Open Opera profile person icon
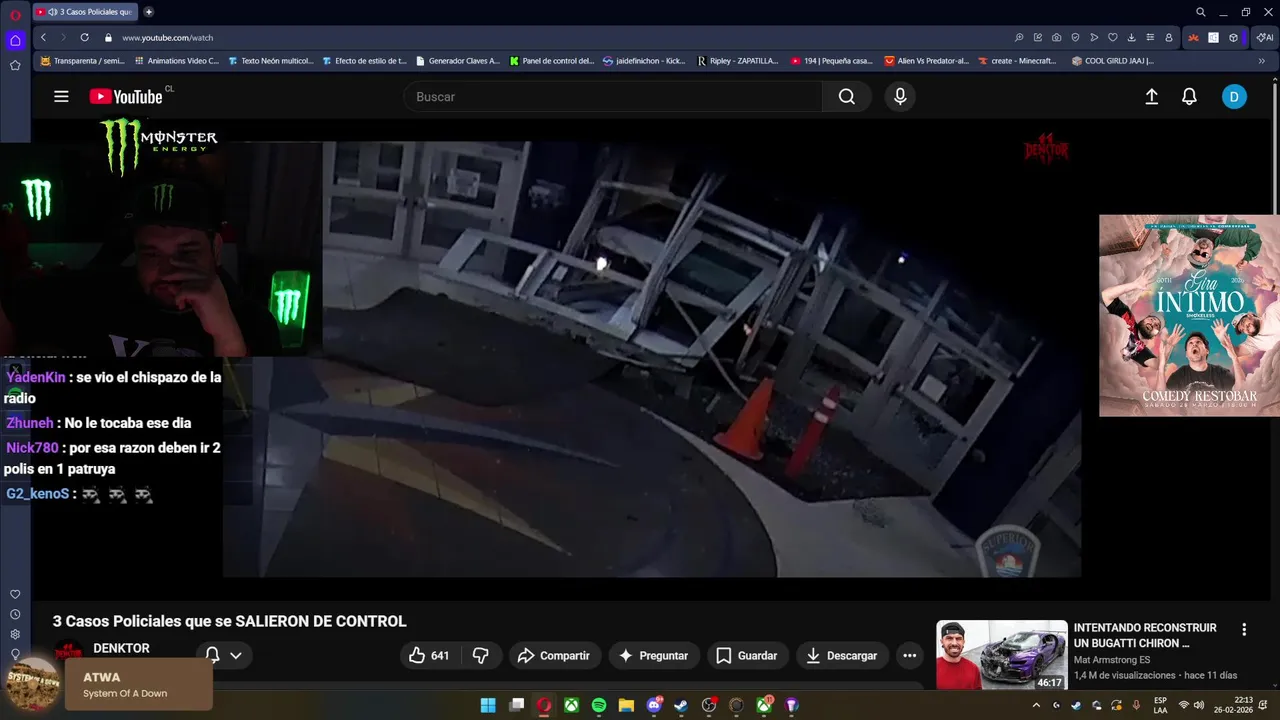Screen dimensions: 1280x720 [x=1169, y=37]
